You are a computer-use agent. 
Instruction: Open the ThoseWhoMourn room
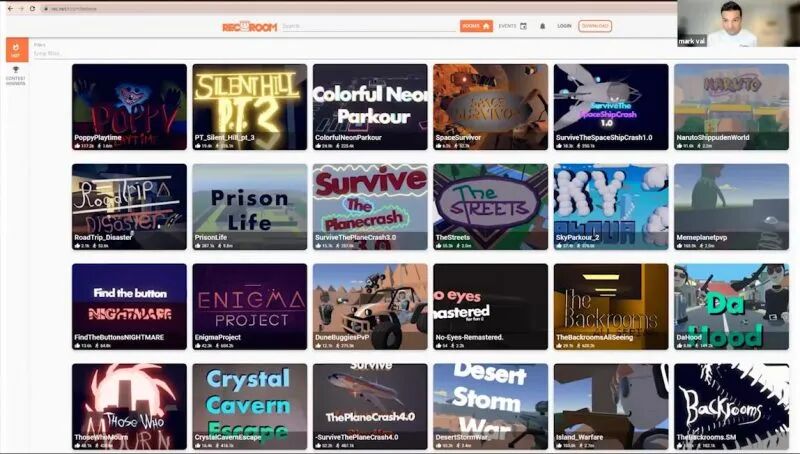(x=129, y=407)
